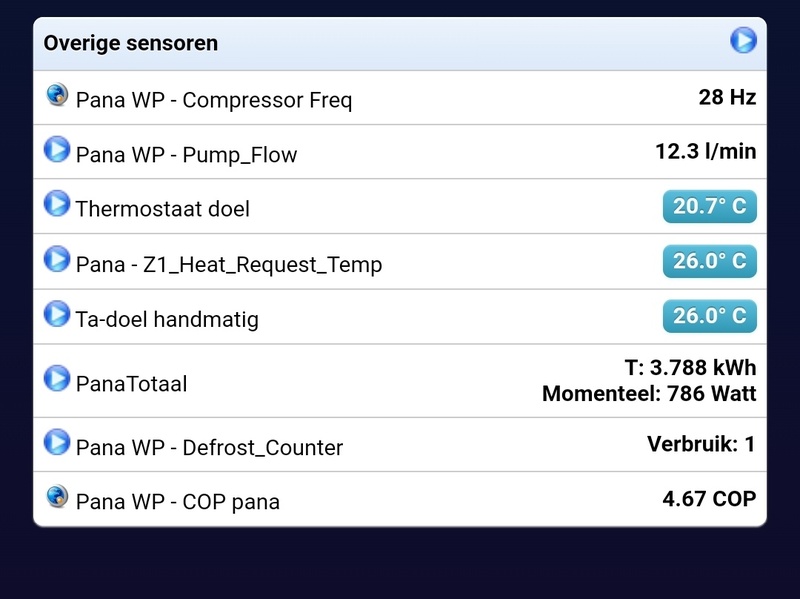The width and height of the screenshot is (800, 599).
Task: Select the Pana WP - Compressor Freq label
Action: 214,100
